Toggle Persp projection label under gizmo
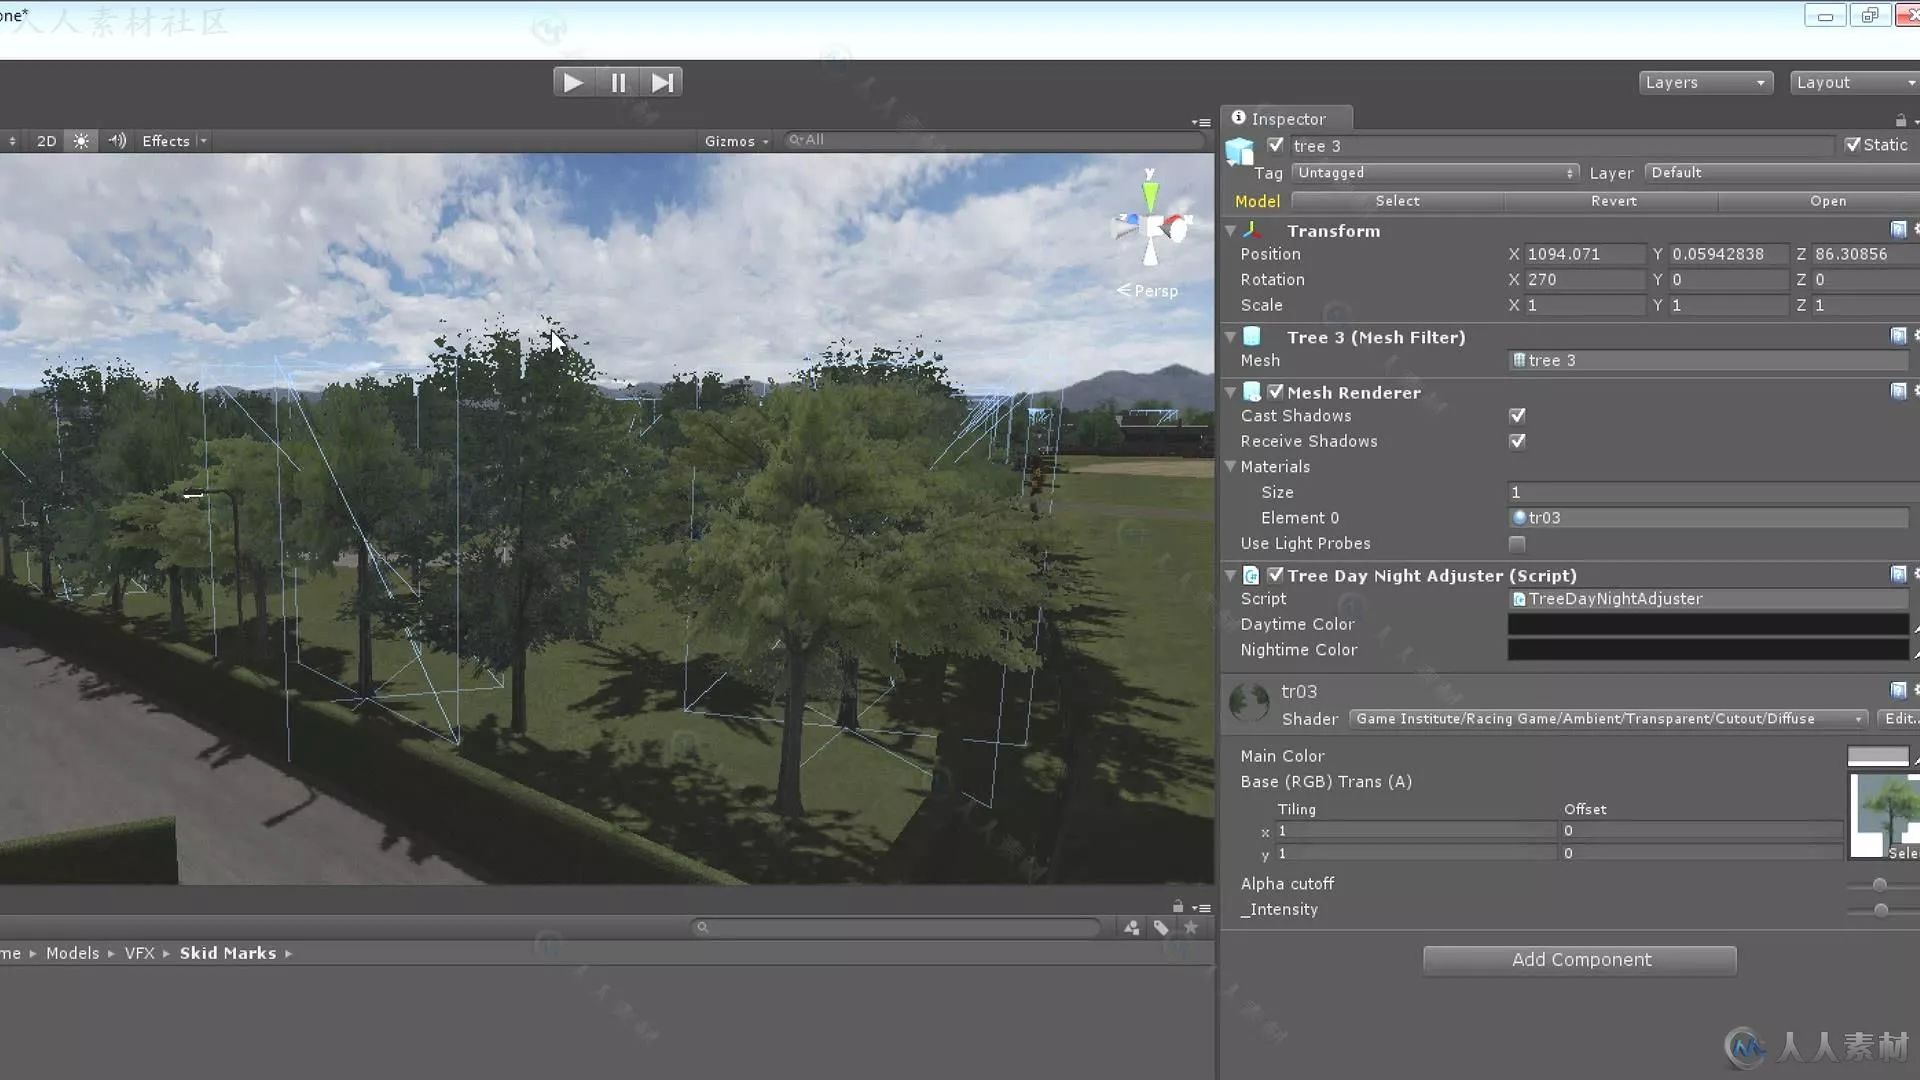This screenshot has width=1920, height=1080. tap(1148, 291)
